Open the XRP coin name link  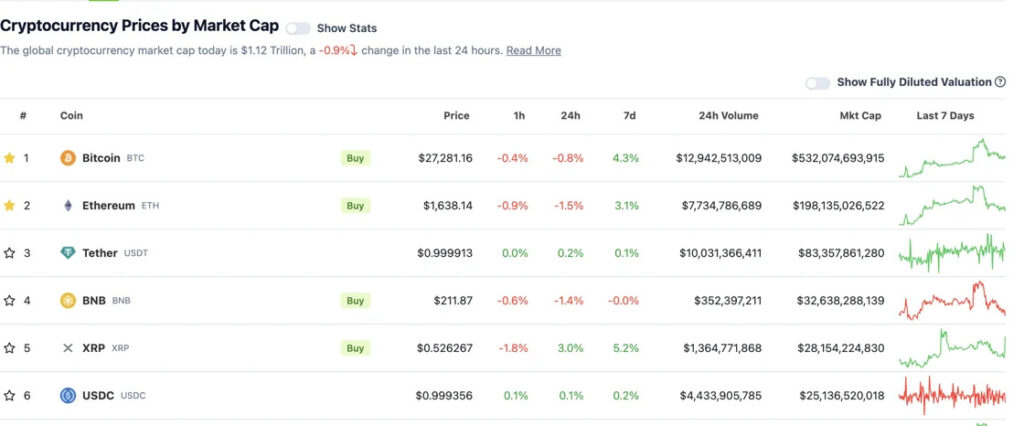pos(93,348)
